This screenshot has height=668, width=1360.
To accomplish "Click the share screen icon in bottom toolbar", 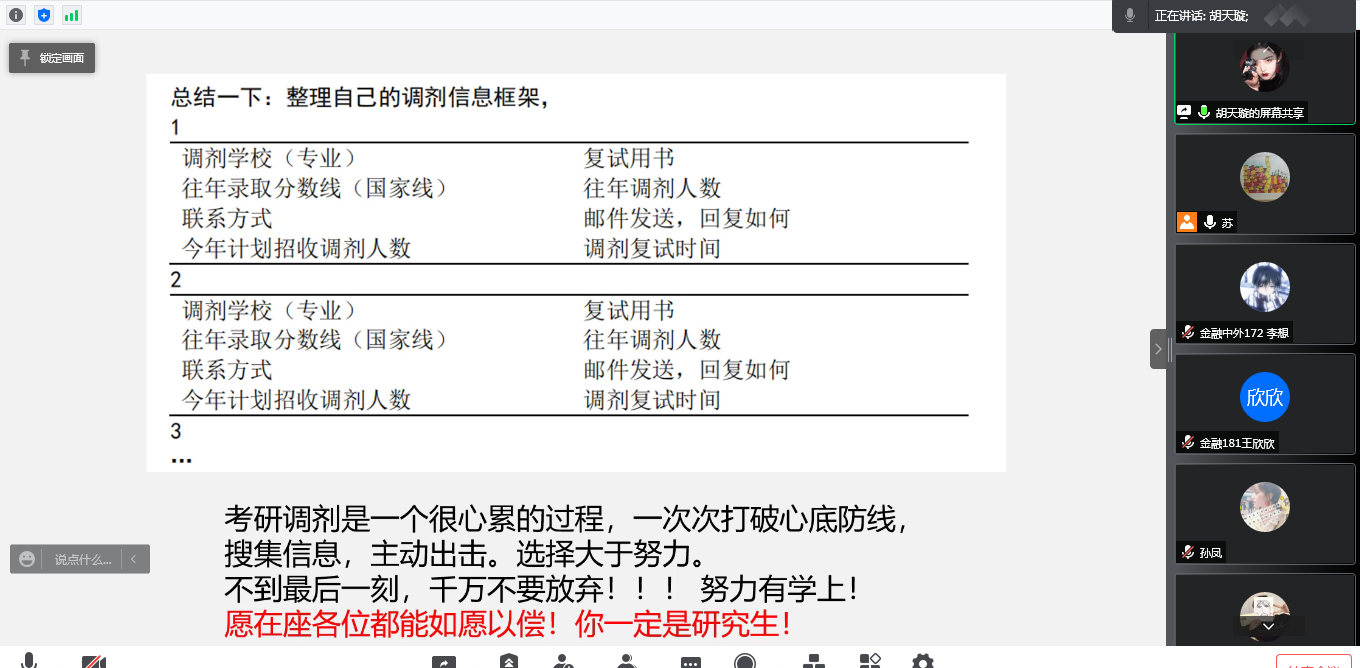I will pyautogui.click(x=444, y=662).
